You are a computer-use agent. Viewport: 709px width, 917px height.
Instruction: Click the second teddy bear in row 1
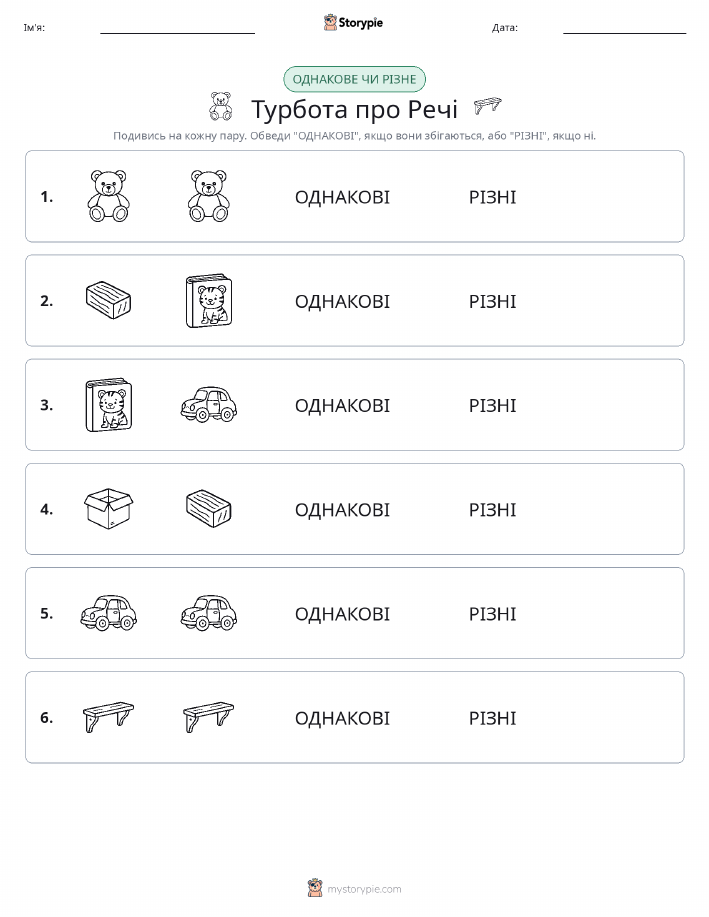click(209, 196)
